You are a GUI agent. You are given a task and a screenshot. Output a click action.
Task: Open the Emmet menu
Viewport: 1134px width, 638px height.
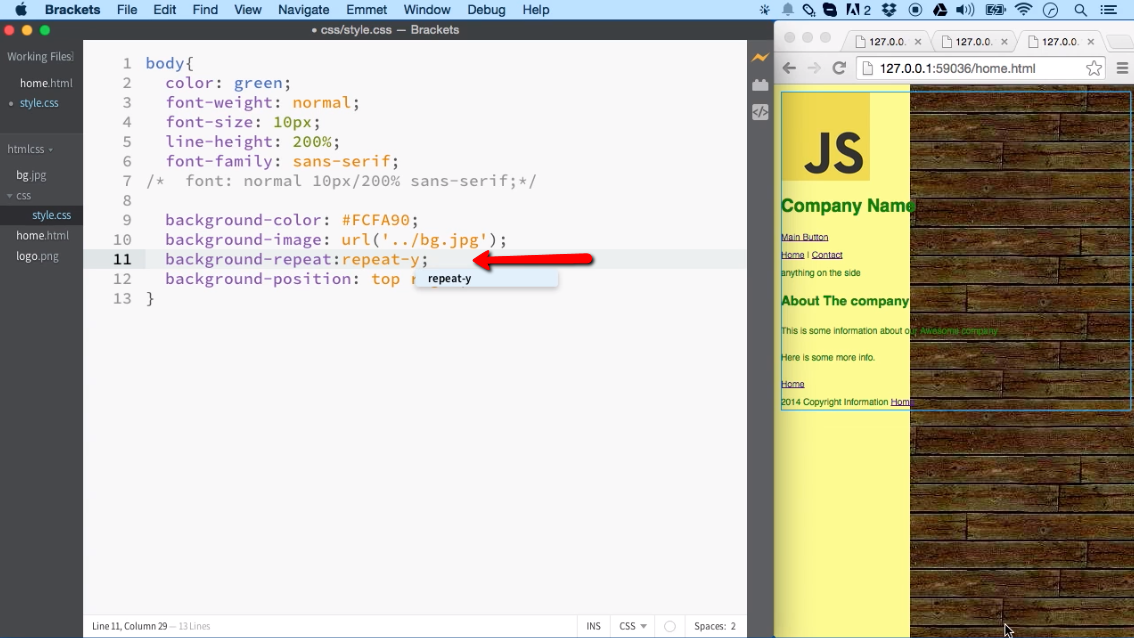point(366,9)
